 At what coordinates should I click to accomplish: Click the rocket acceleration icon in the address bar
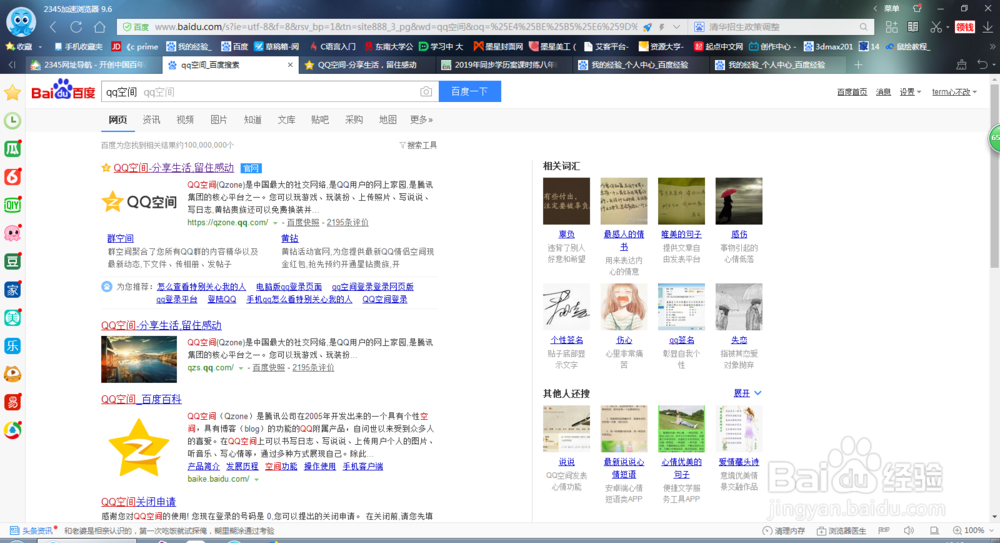(x=648, y=27)
